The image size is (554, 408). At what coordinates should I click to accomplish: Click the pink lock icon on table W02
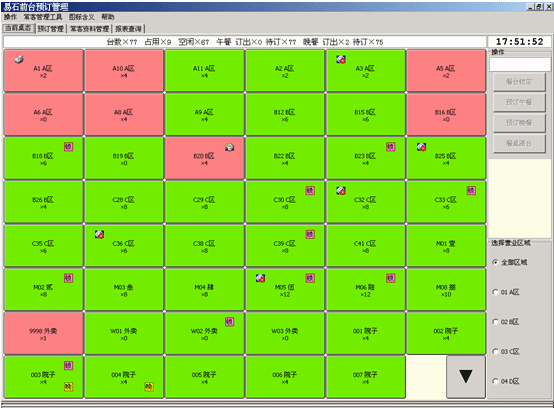pyautogui.click(x=230, y=321)
